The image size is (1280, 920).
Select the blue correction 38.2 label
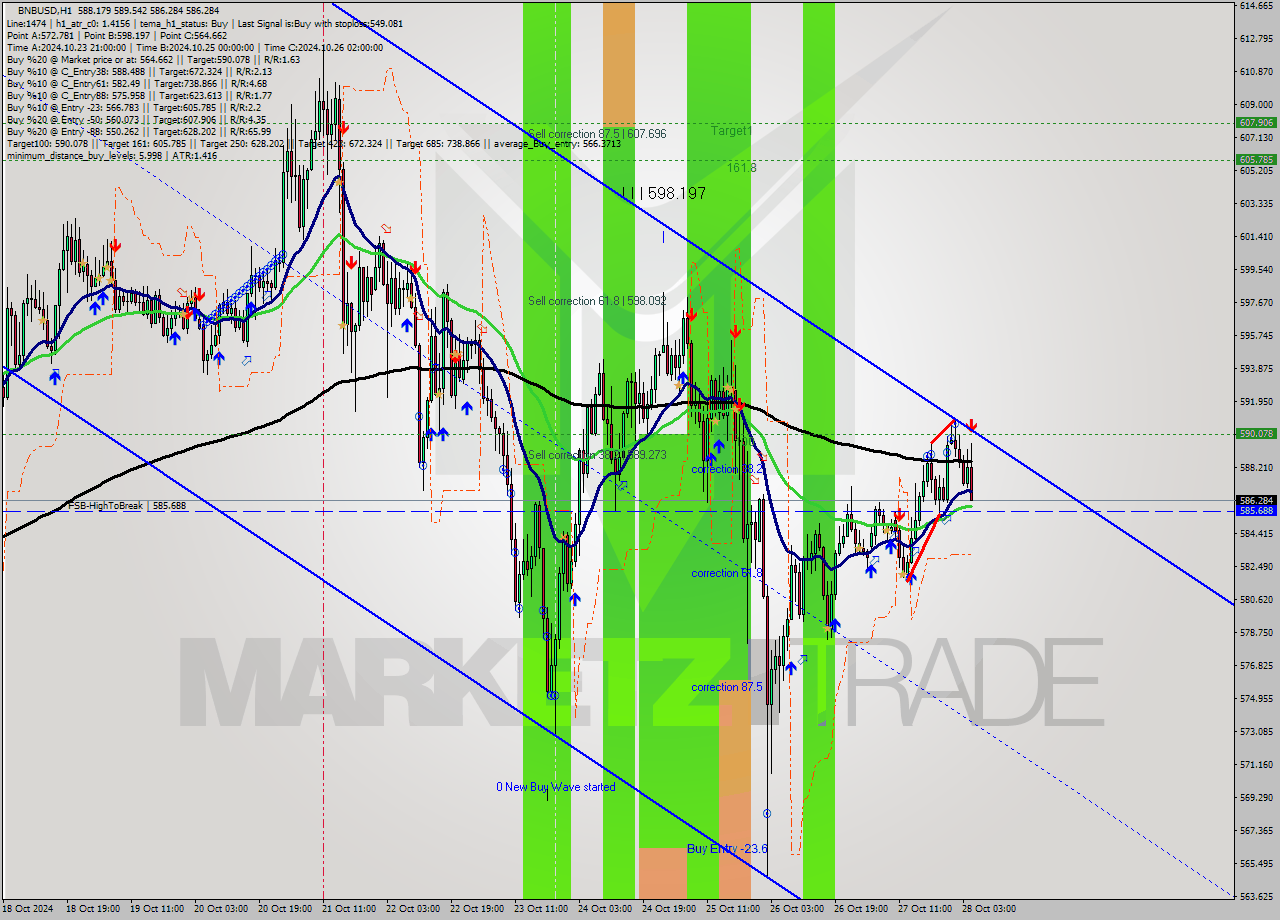tap(727, 469)
